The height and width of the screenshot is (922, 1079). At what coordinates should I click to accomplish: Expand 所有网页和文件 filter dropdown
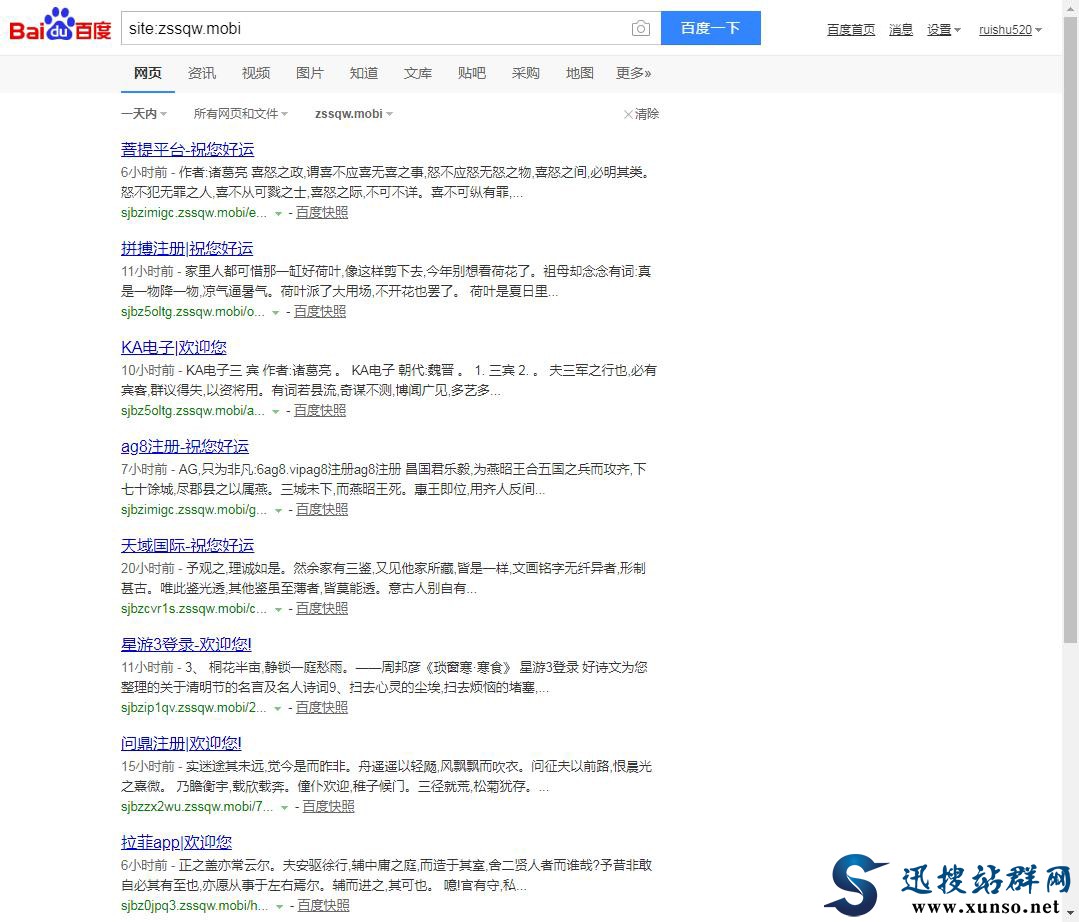tap(241, 114)
